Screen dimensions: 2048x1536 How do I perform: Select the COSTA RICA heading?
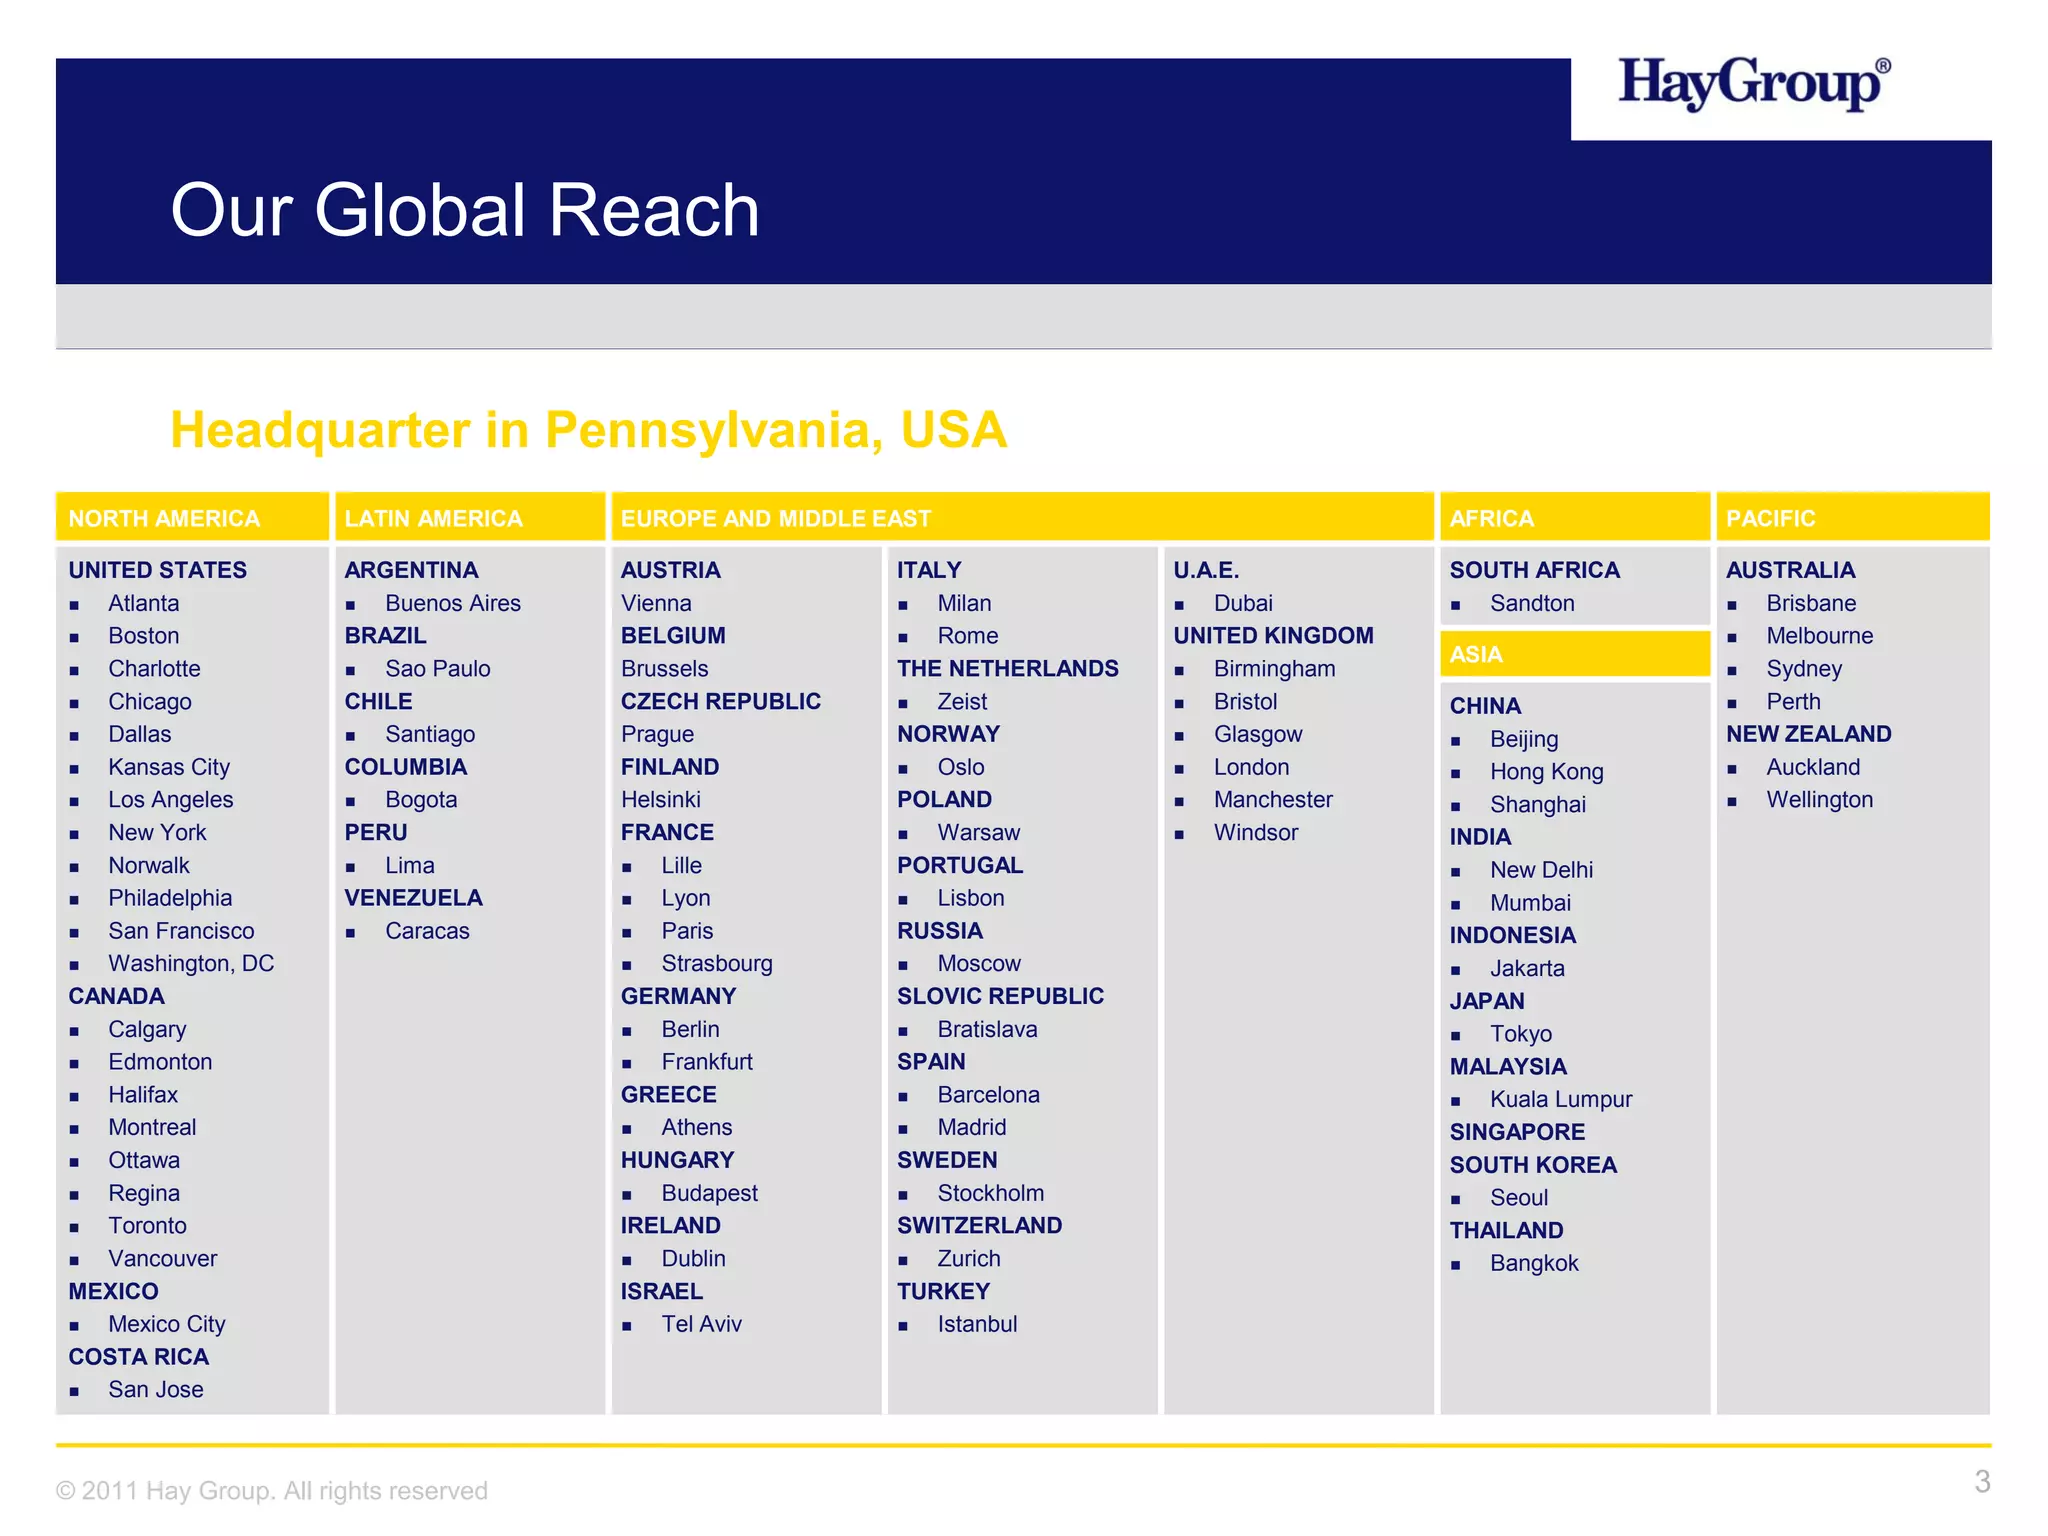[138, 1357]
